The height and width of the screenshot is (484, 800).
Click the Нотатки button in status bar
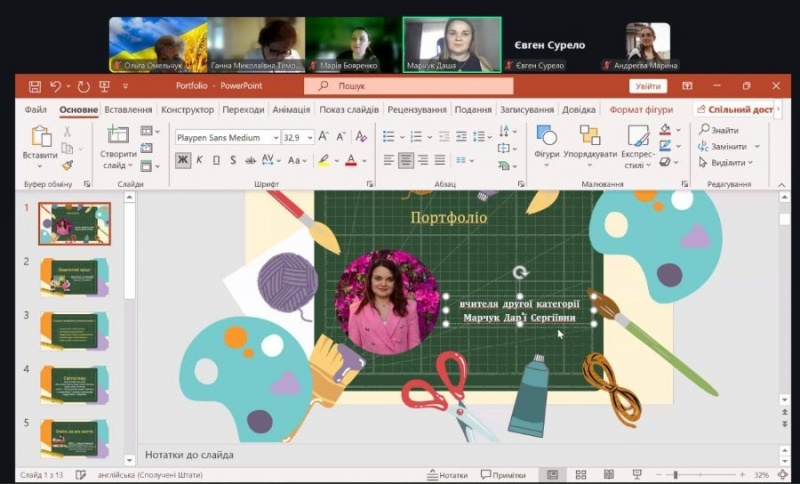(x=447, y=475)
